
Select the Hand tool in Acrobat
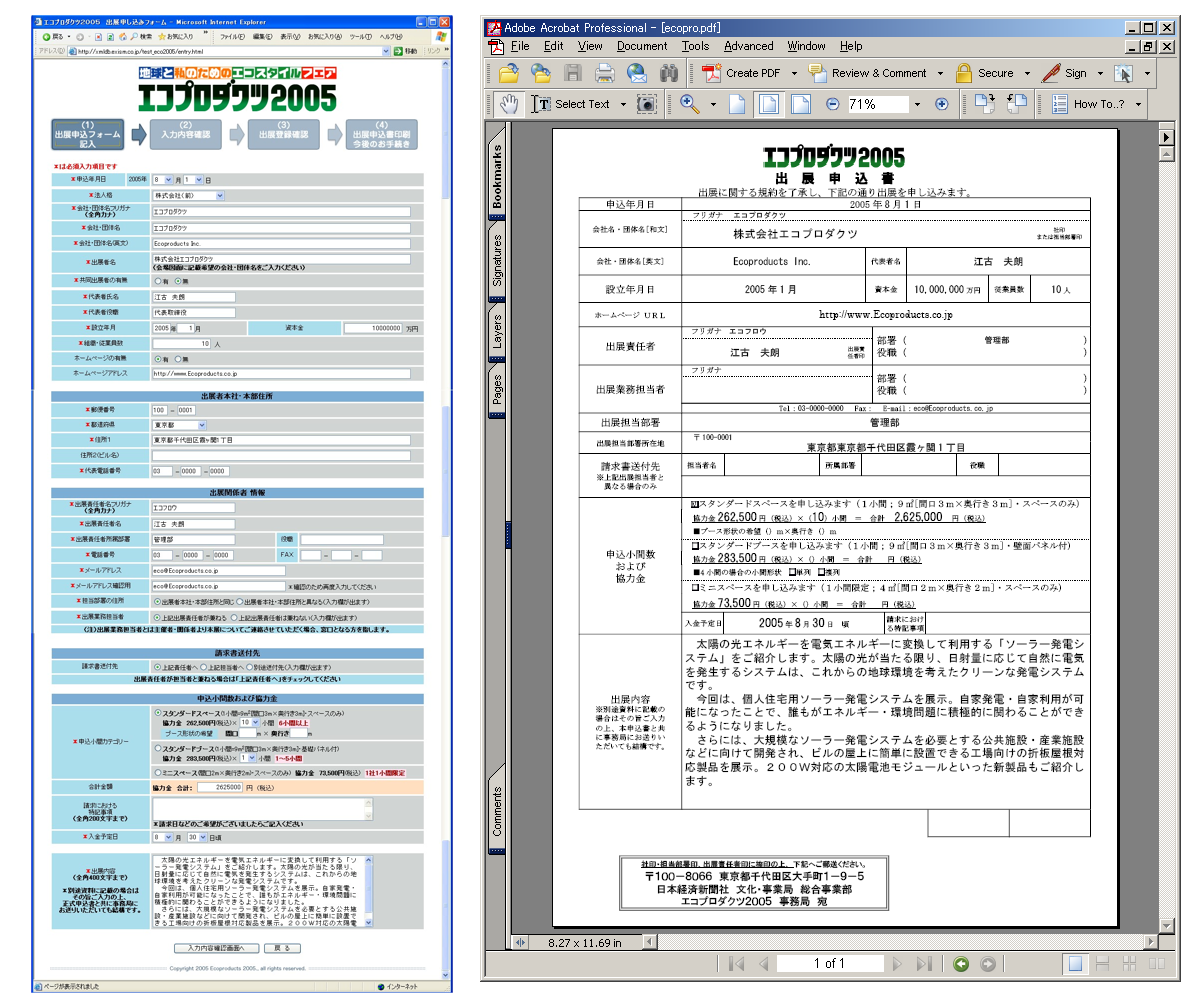coord(509,103)
